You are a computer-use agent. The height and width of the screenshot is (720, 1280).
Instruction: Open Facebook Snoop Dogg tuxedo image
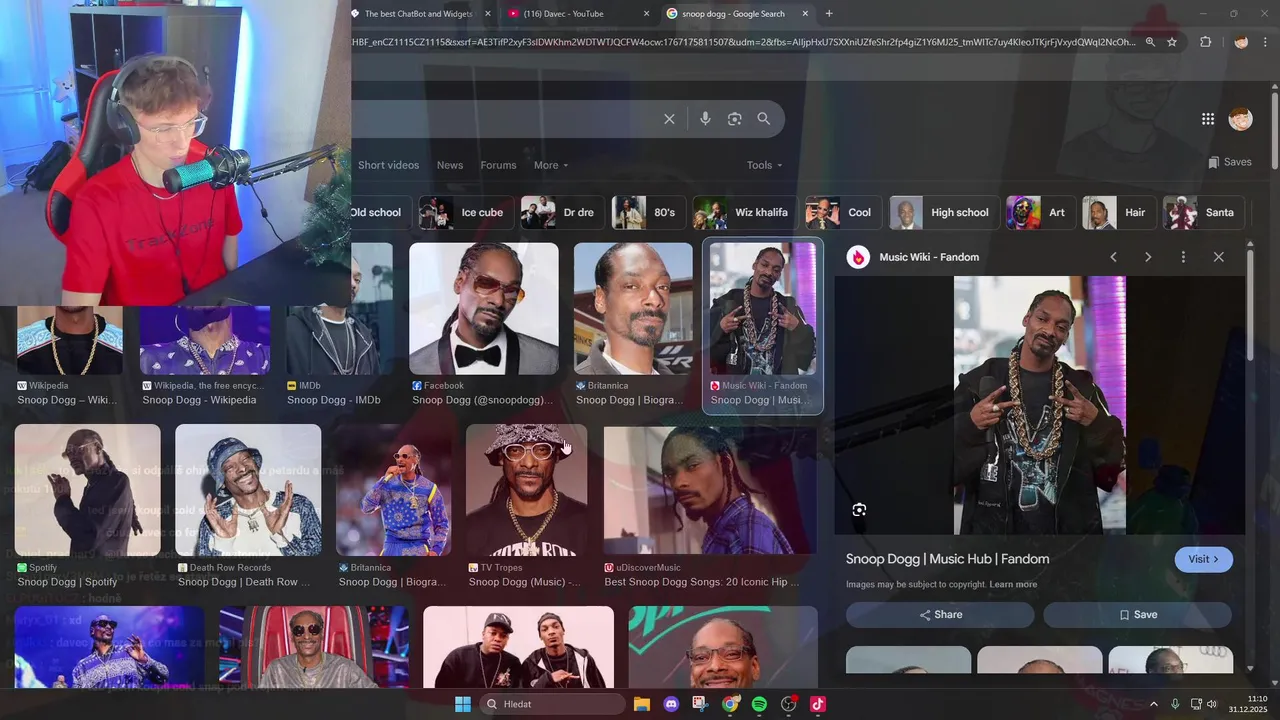pyautogui.click(x=484, y=309)
